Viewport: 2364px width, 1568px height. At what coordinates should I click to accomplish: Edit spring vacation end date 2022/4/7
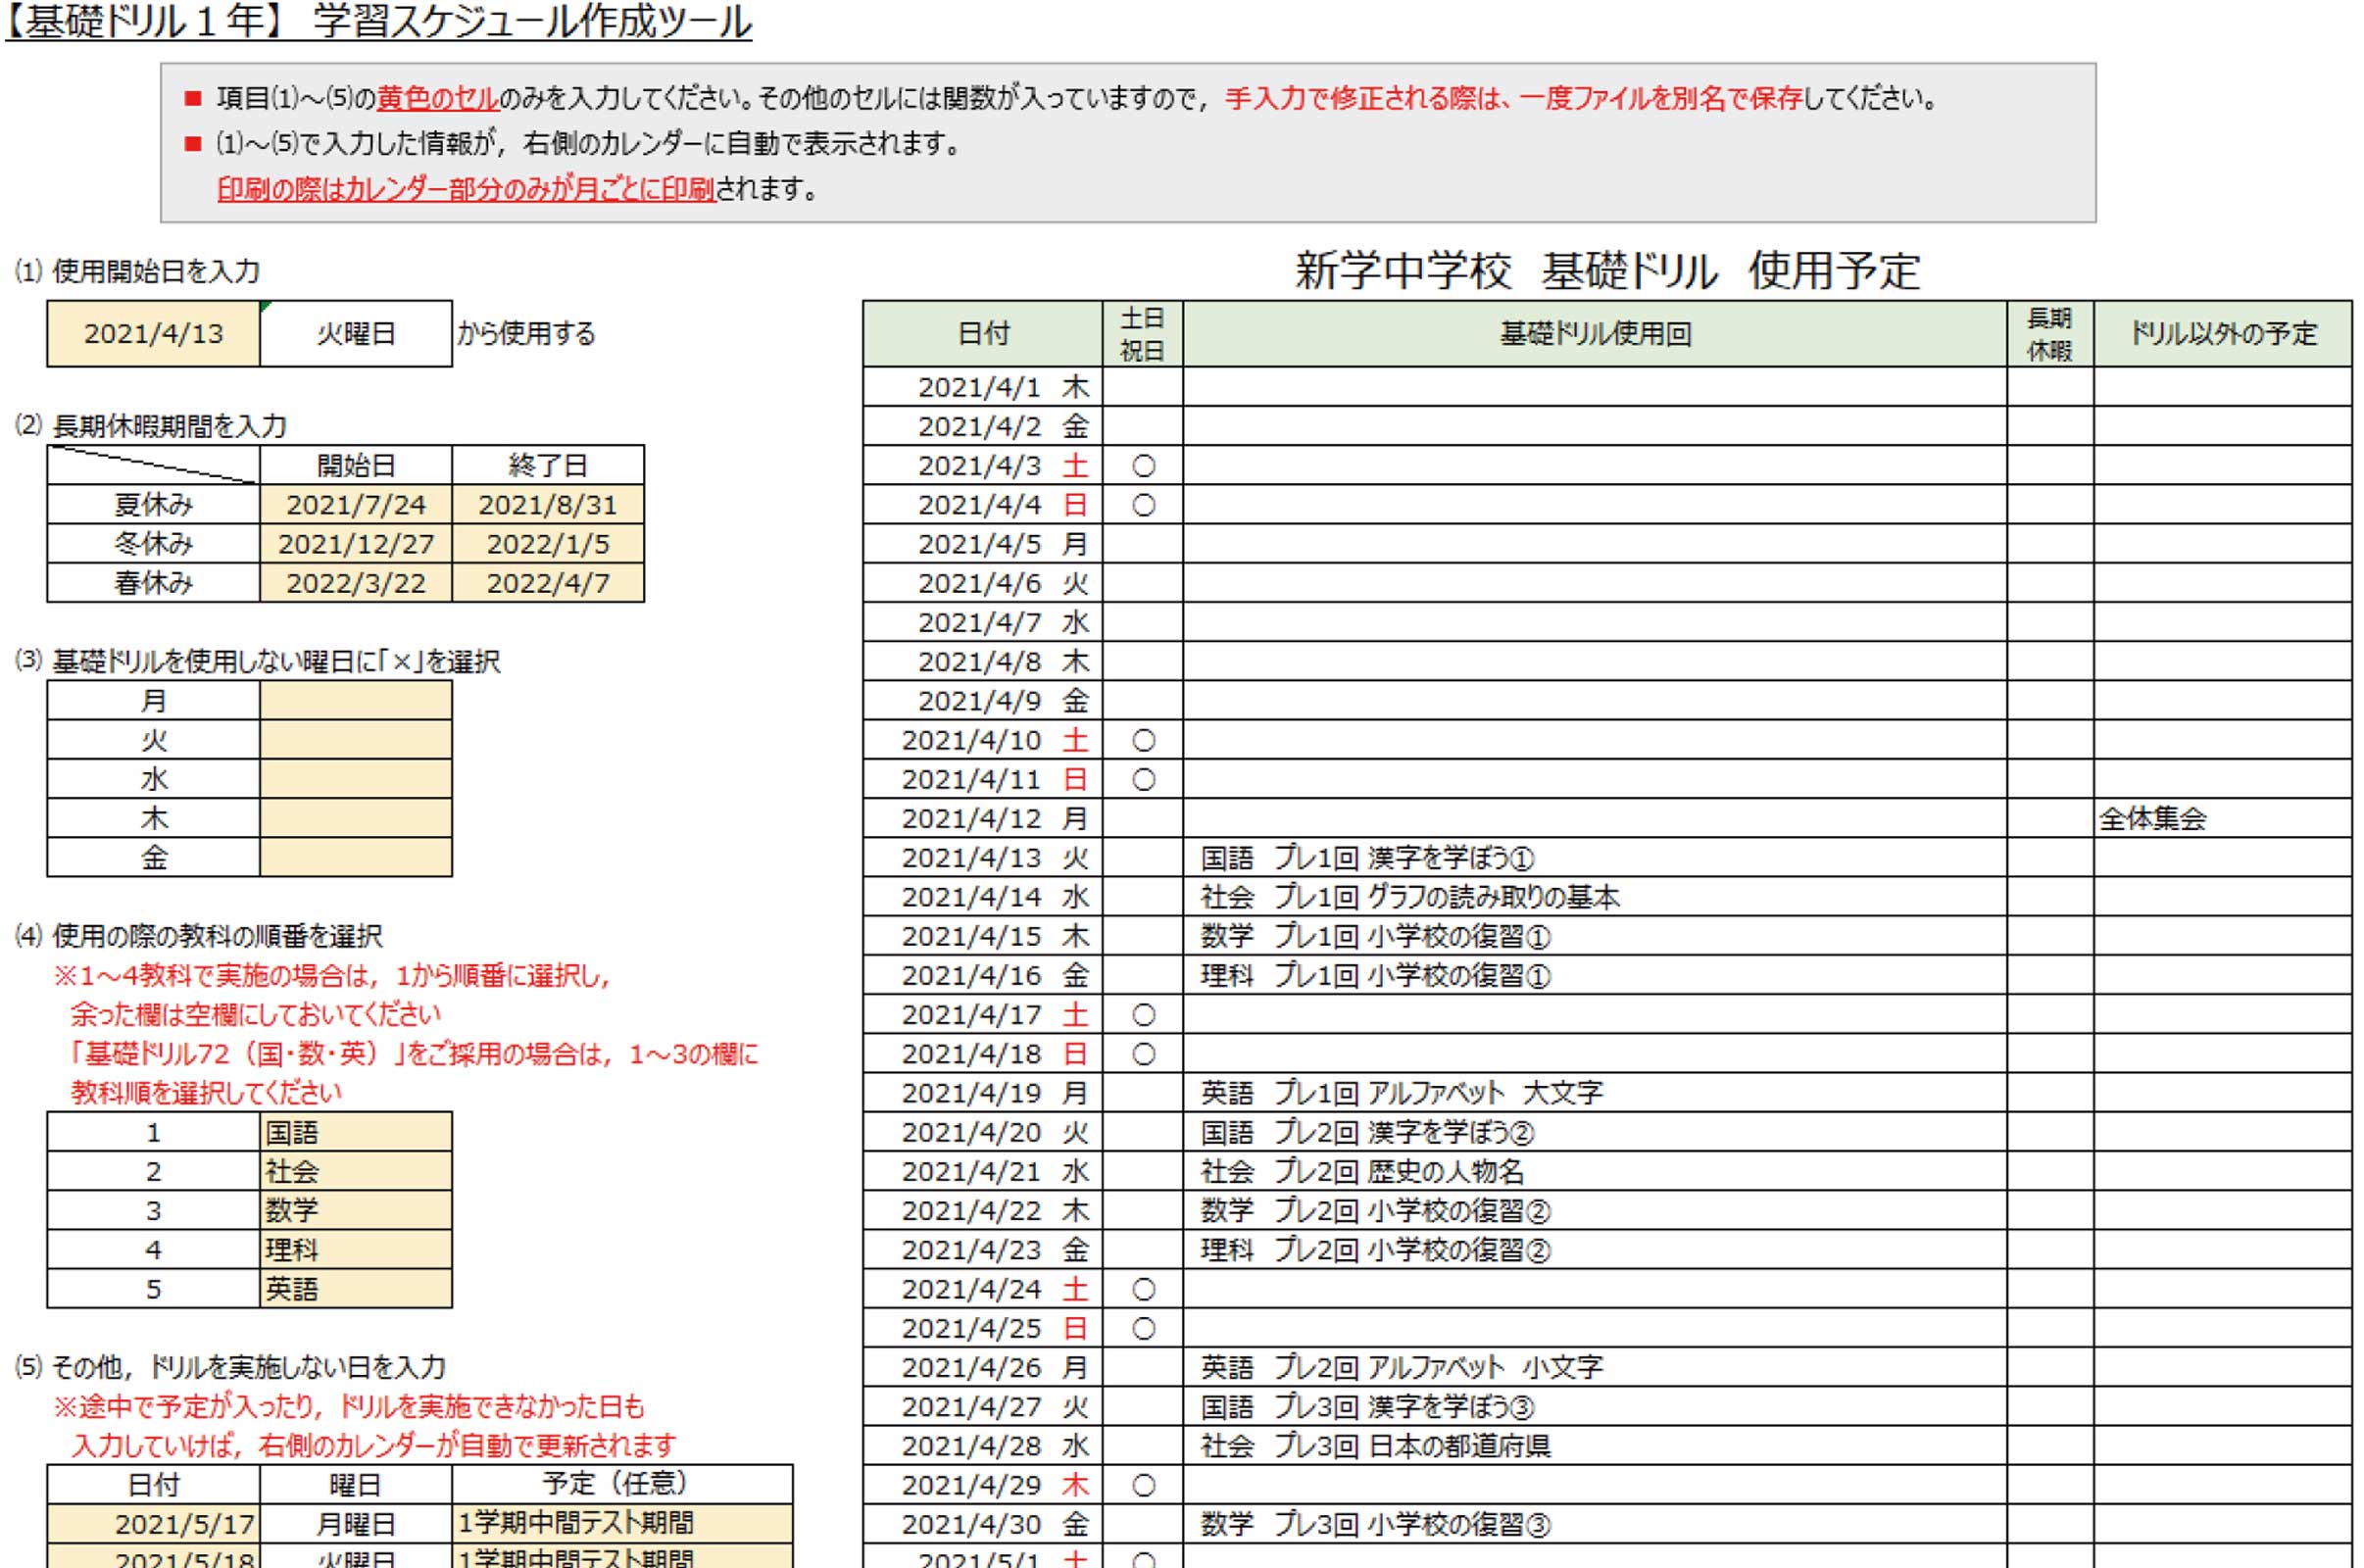[x=548, y=582]
